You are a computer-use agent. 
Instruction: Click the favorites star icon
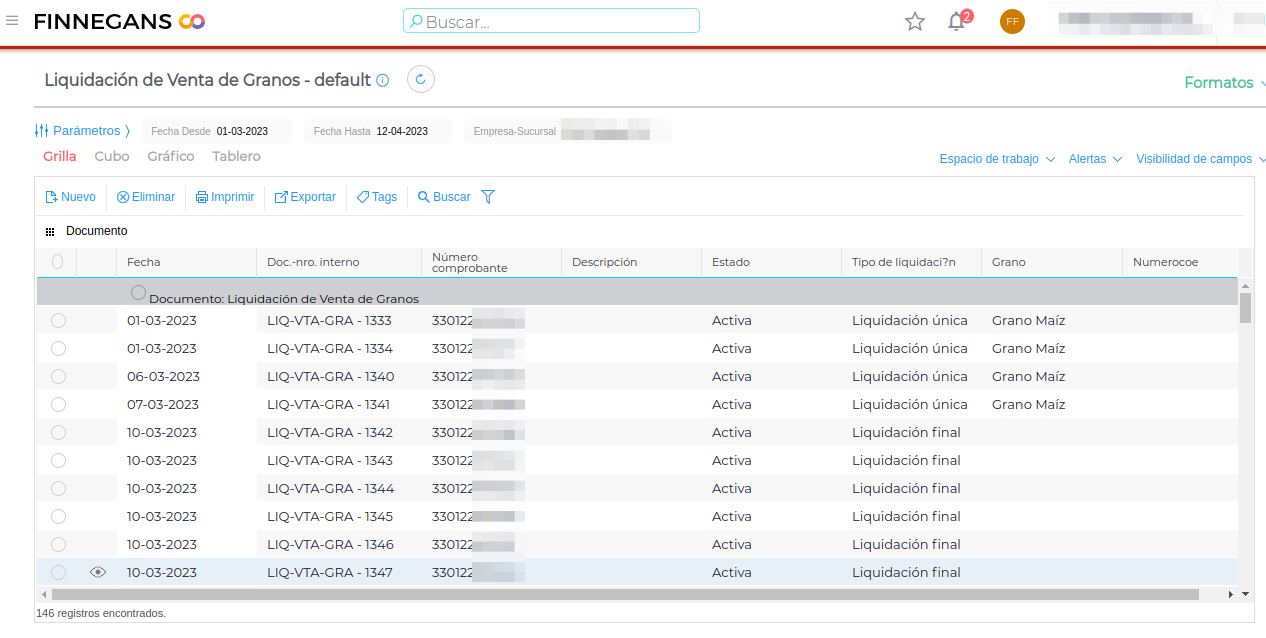click(914, 21)
